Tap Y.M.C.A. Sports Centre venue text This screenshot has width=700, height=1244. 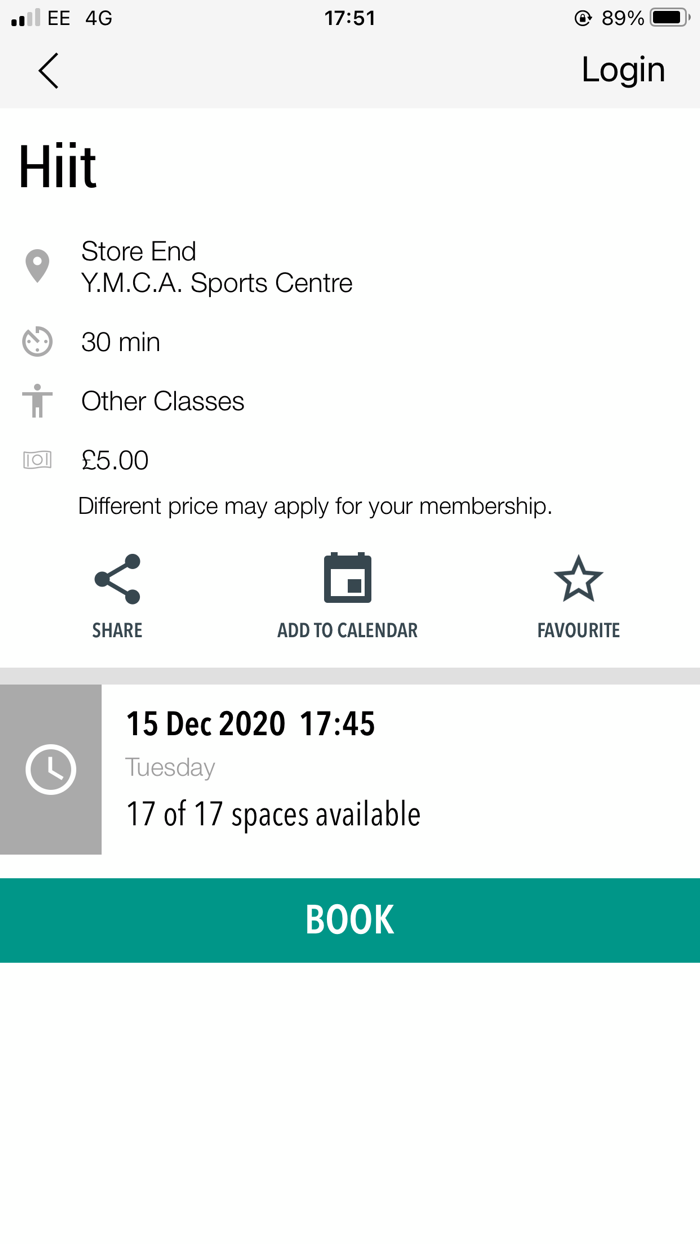tap(216, 283)
